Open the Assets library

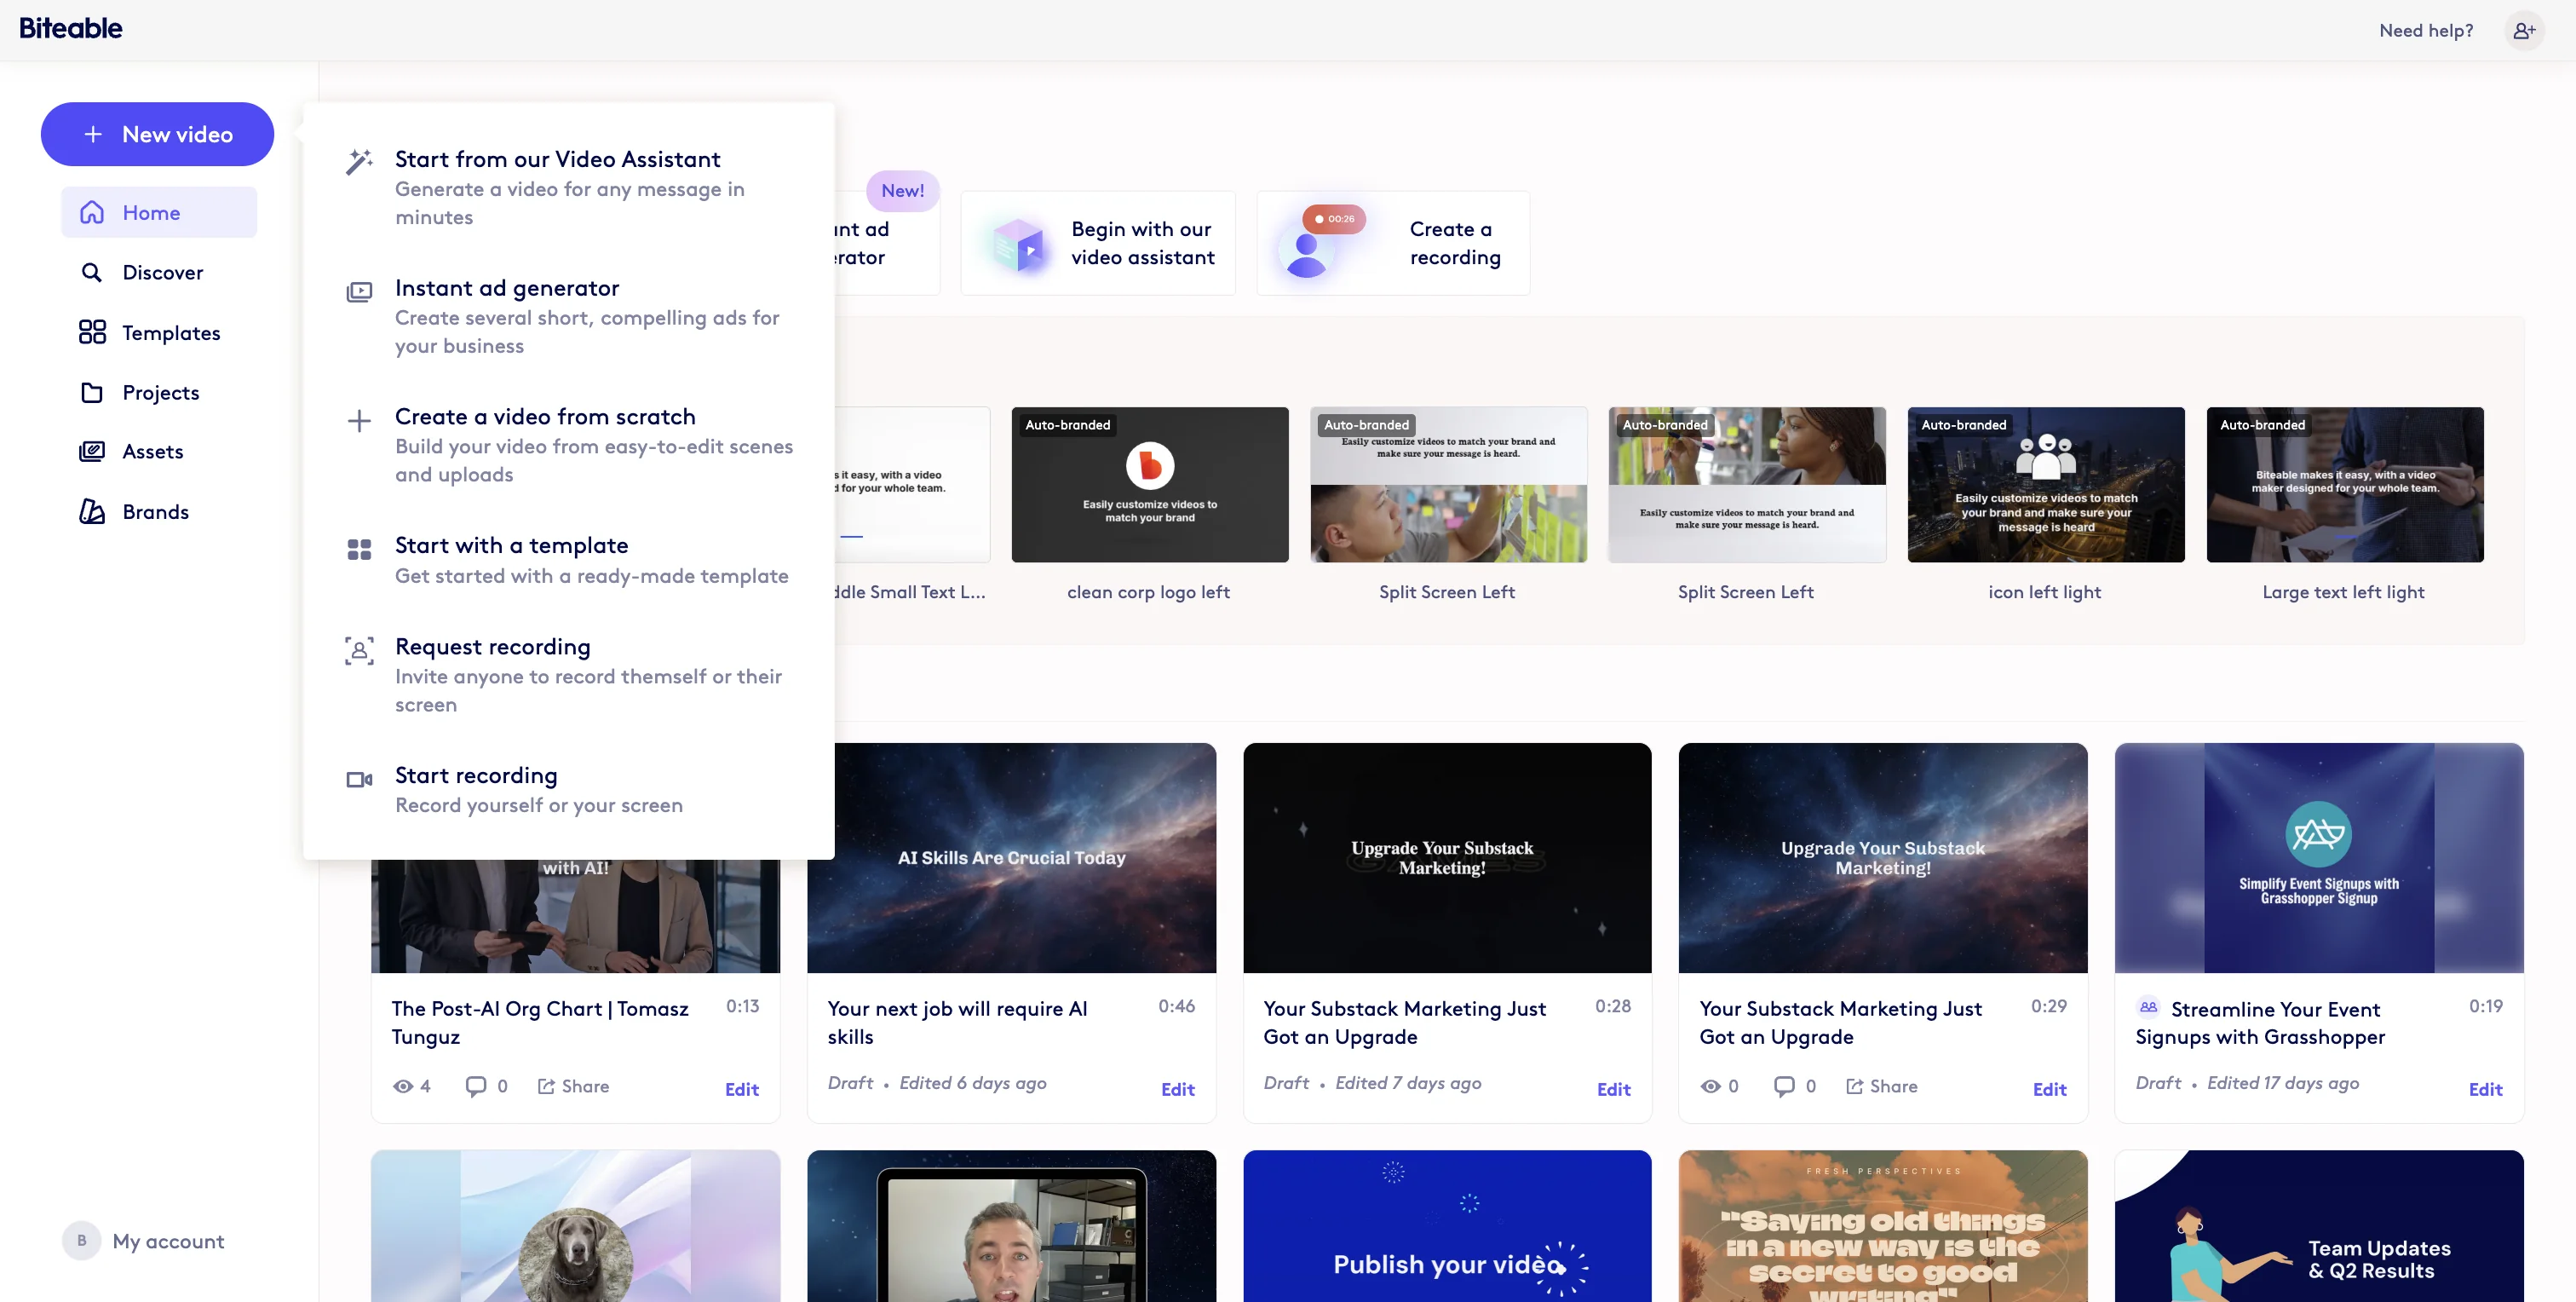click(x=151, y=451)
